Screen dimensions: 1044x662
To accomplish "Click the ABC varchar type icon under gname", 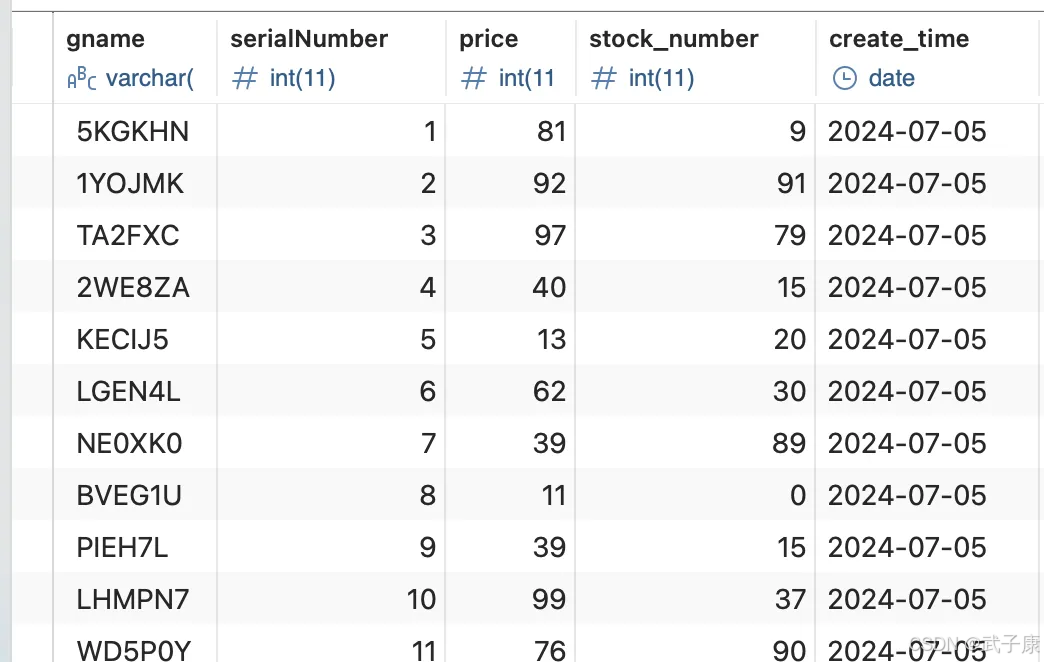I will point(81,79).
